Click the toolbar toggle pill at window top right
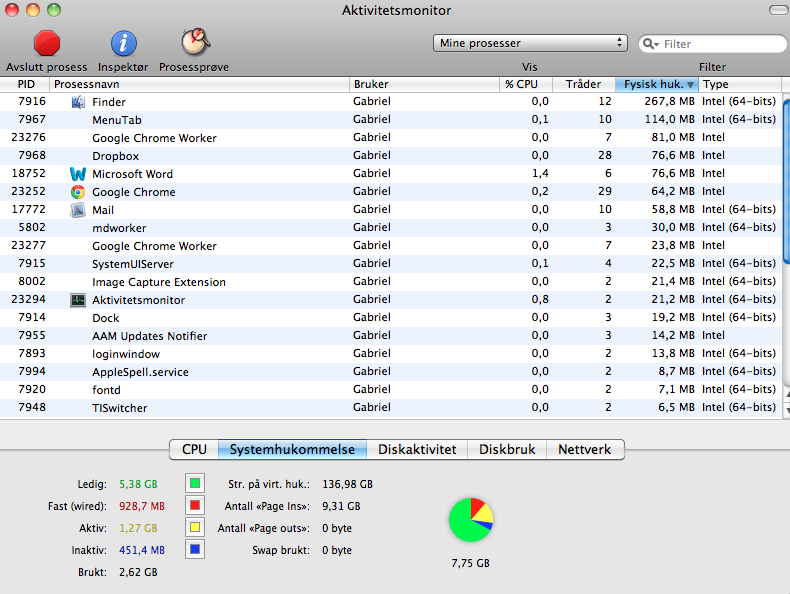Screen dimensions: 790x594 (x=779, y=10)
